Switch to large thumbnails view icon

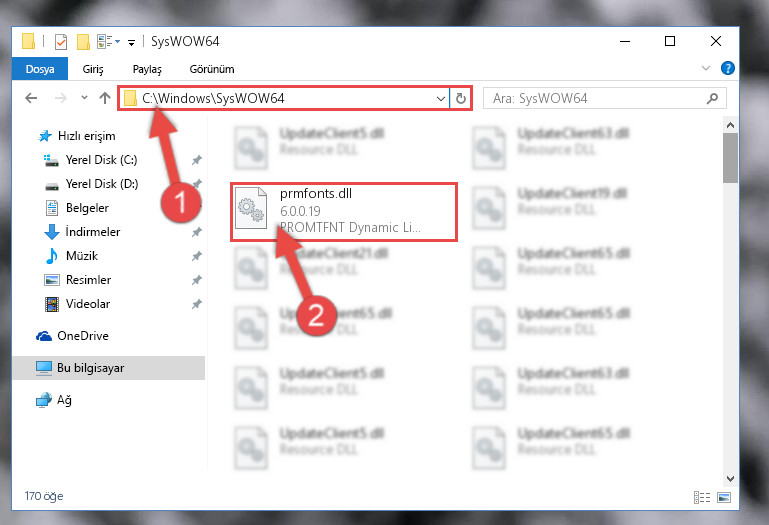click(x=724, y=498)
